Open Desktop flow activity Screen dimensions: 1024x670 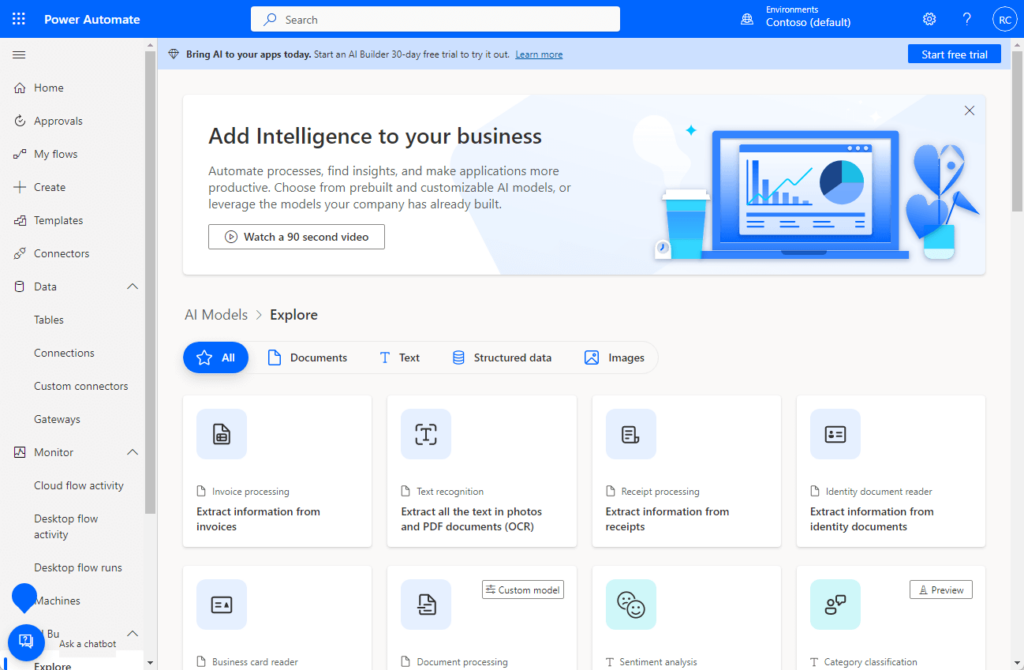(66, 526)
